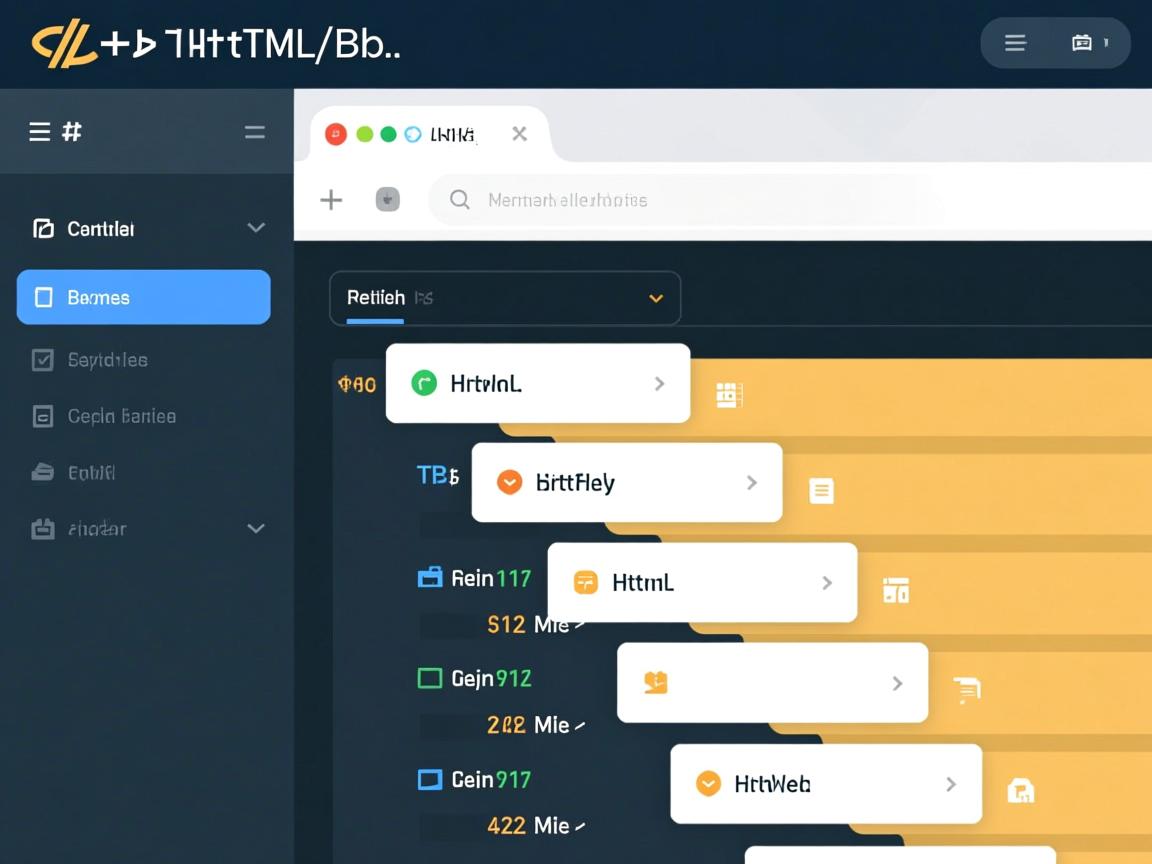1152x864 pixels.
Task: Click the house icon on bottom yellow bar
Action: [x=1020, y=790]
